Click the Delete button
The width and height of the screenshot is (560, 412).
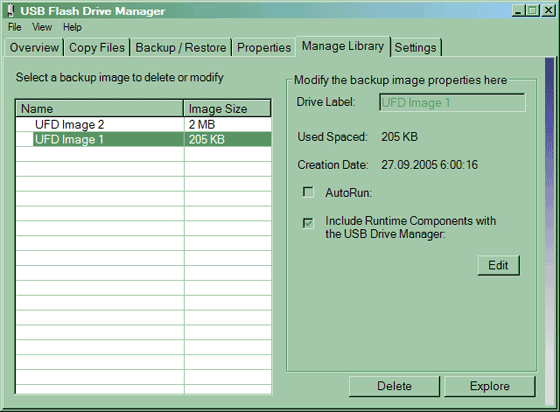click(394, 386)
